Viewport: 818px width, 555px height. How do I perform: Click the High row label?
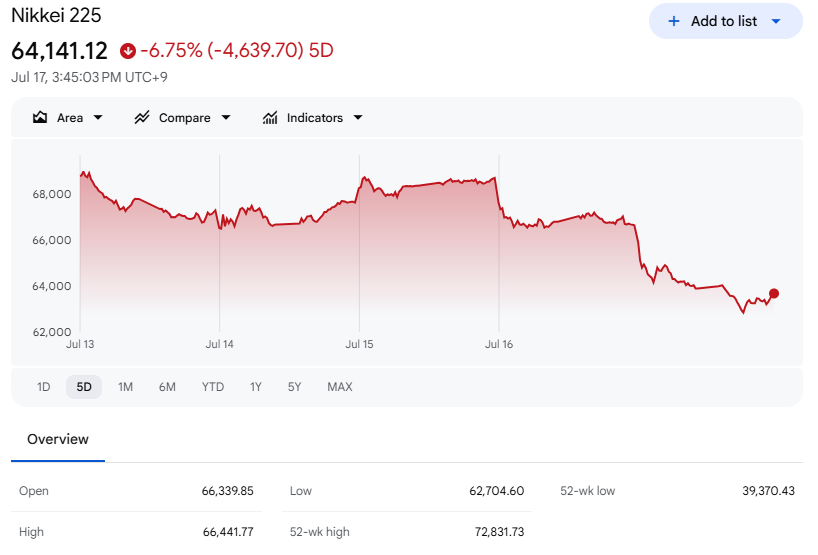[x=31, y=532]
